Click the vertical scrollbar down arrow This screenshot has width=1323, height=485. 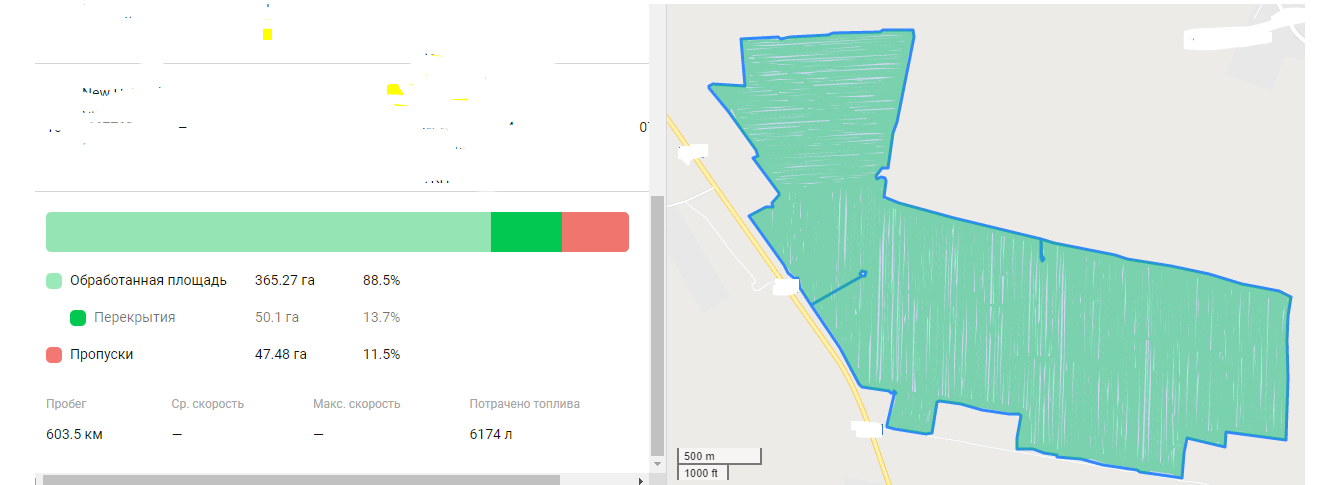pos(657,464)
